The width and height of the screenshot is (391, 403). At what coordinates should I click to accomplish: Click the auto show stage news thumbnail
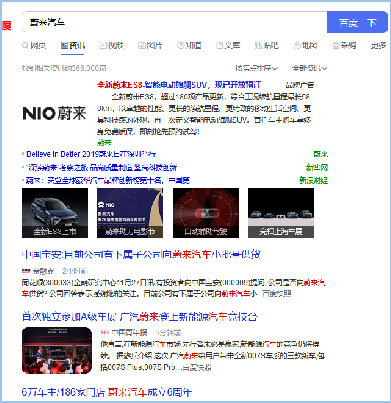[x=57, y=350]
